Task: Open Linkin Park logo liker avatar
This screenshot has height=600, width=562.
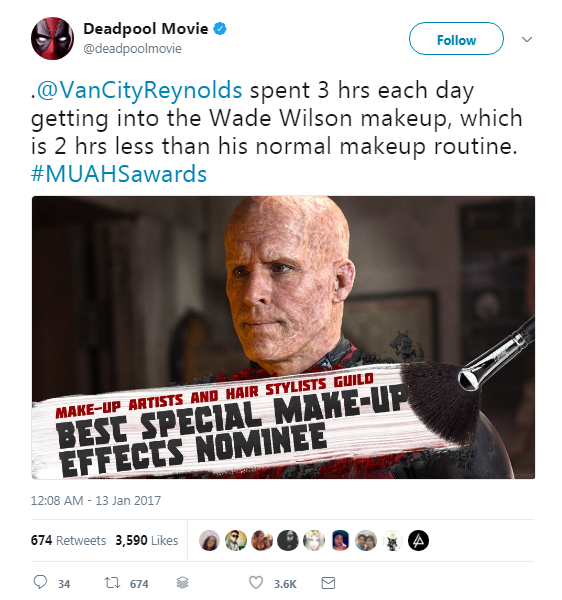Action: click(x=418, y=540)
